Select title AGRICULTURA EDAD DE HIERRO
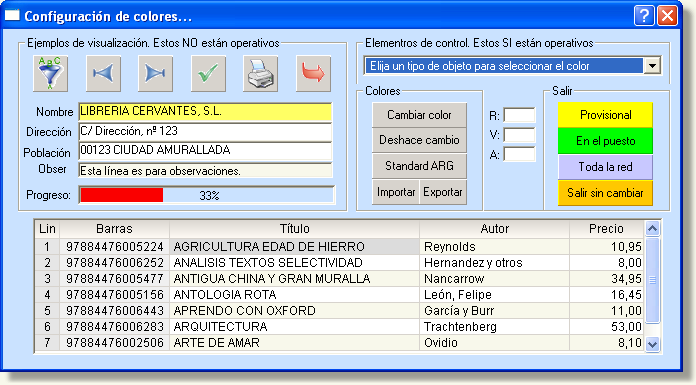696x385 pixels. 294,246
